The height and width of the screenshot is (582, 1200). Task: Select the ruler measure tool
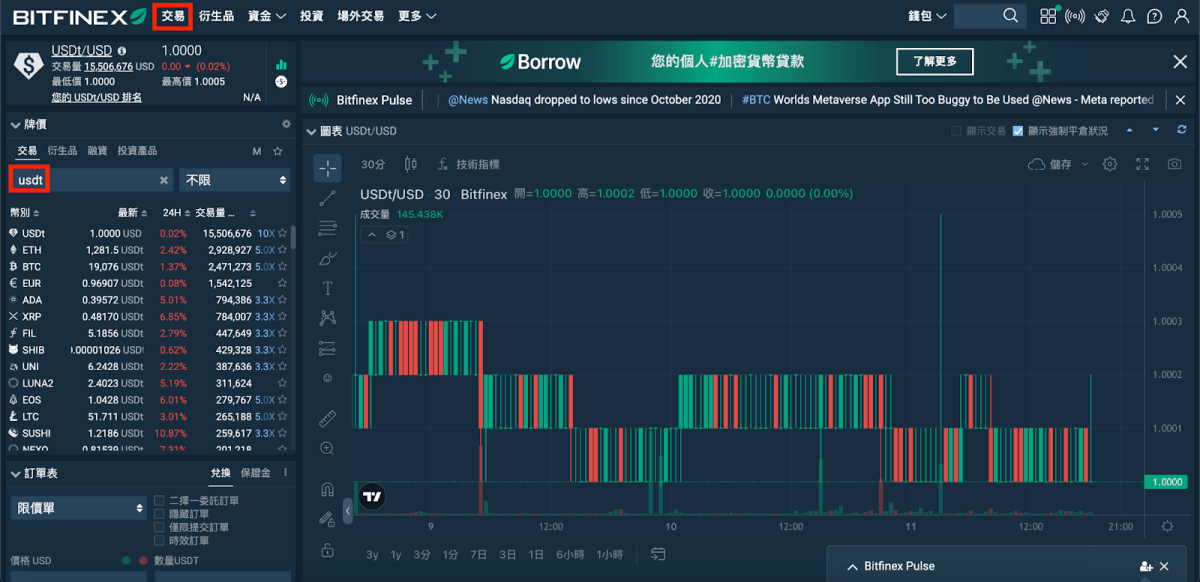[x=327, y=418]
